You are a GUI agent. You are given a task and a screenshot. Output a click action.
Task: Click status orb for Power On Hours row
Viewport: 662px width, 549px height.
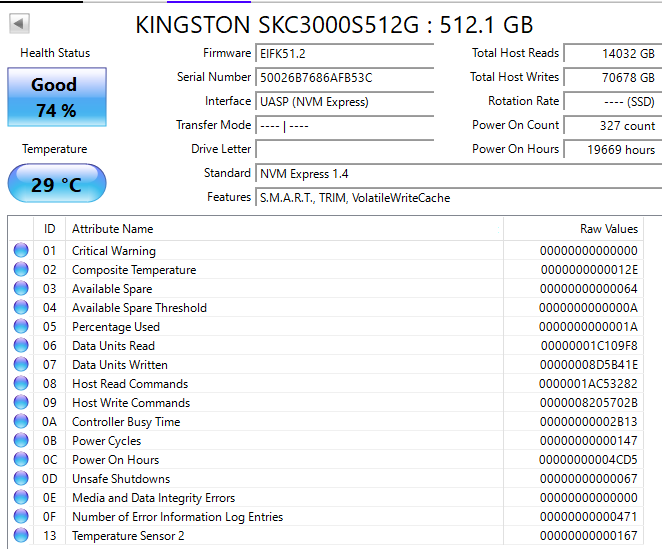(x=21, y=459)
